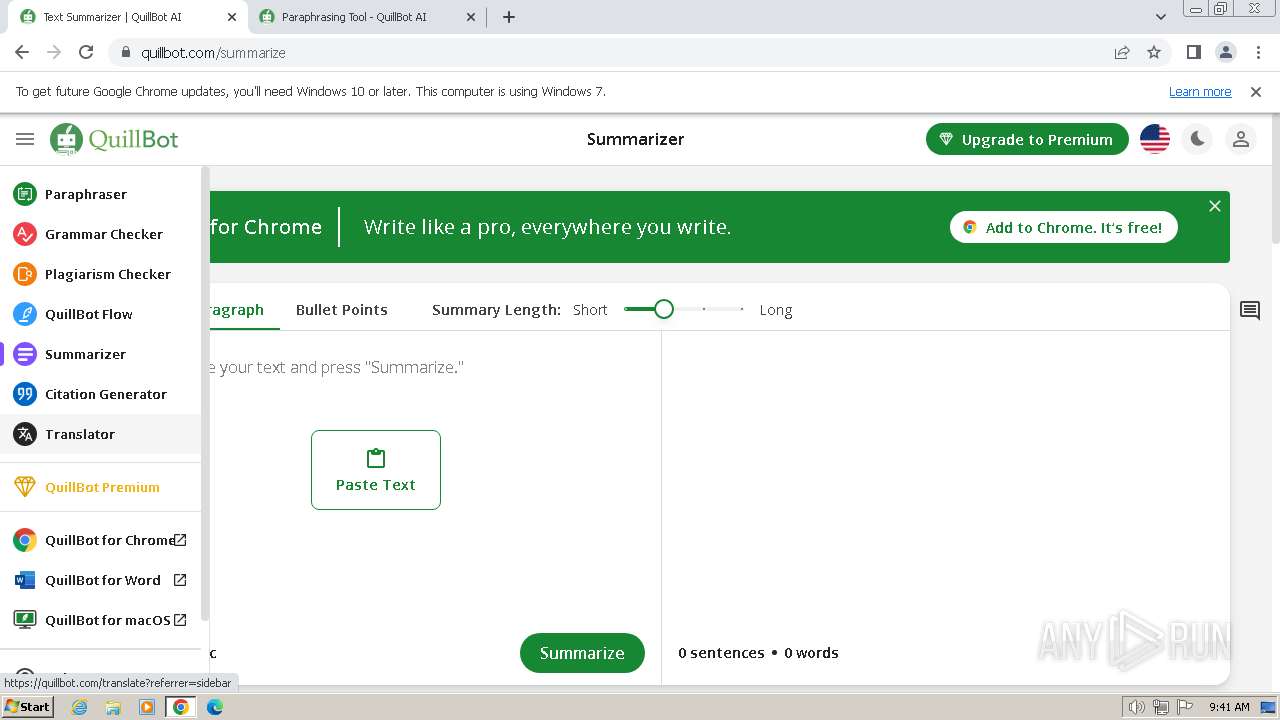Switch to Bullet Points tab
Image resolution: width=1280 pixels, height=720 pixels.
pyautogui.click(x=342, y=310)
